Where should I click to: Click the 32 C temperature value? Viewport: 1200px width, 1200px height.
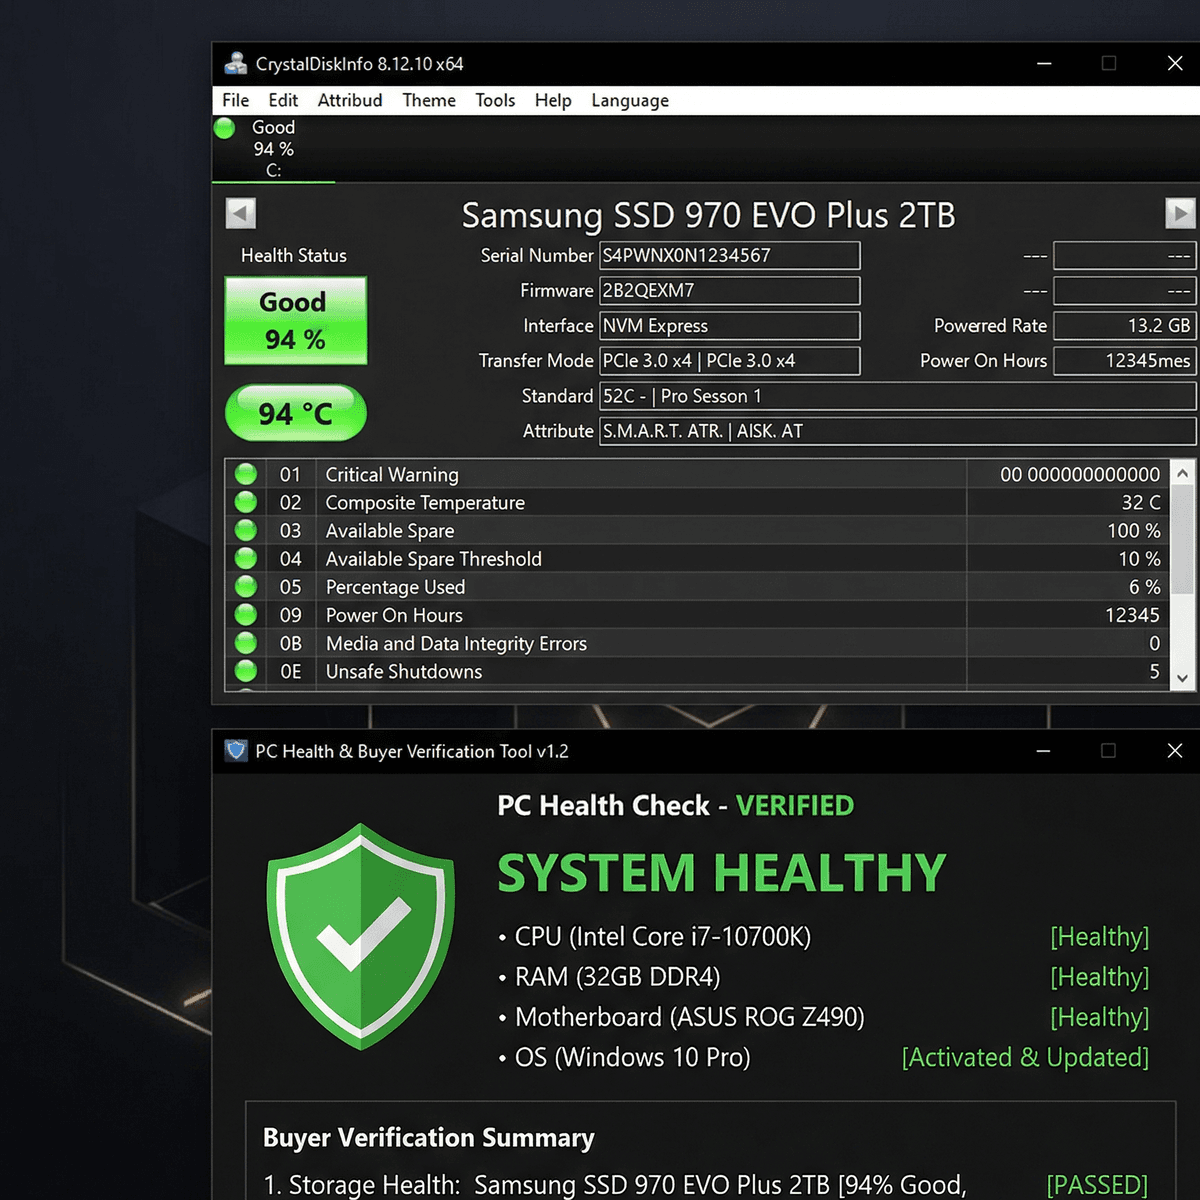pos(1141,503)
